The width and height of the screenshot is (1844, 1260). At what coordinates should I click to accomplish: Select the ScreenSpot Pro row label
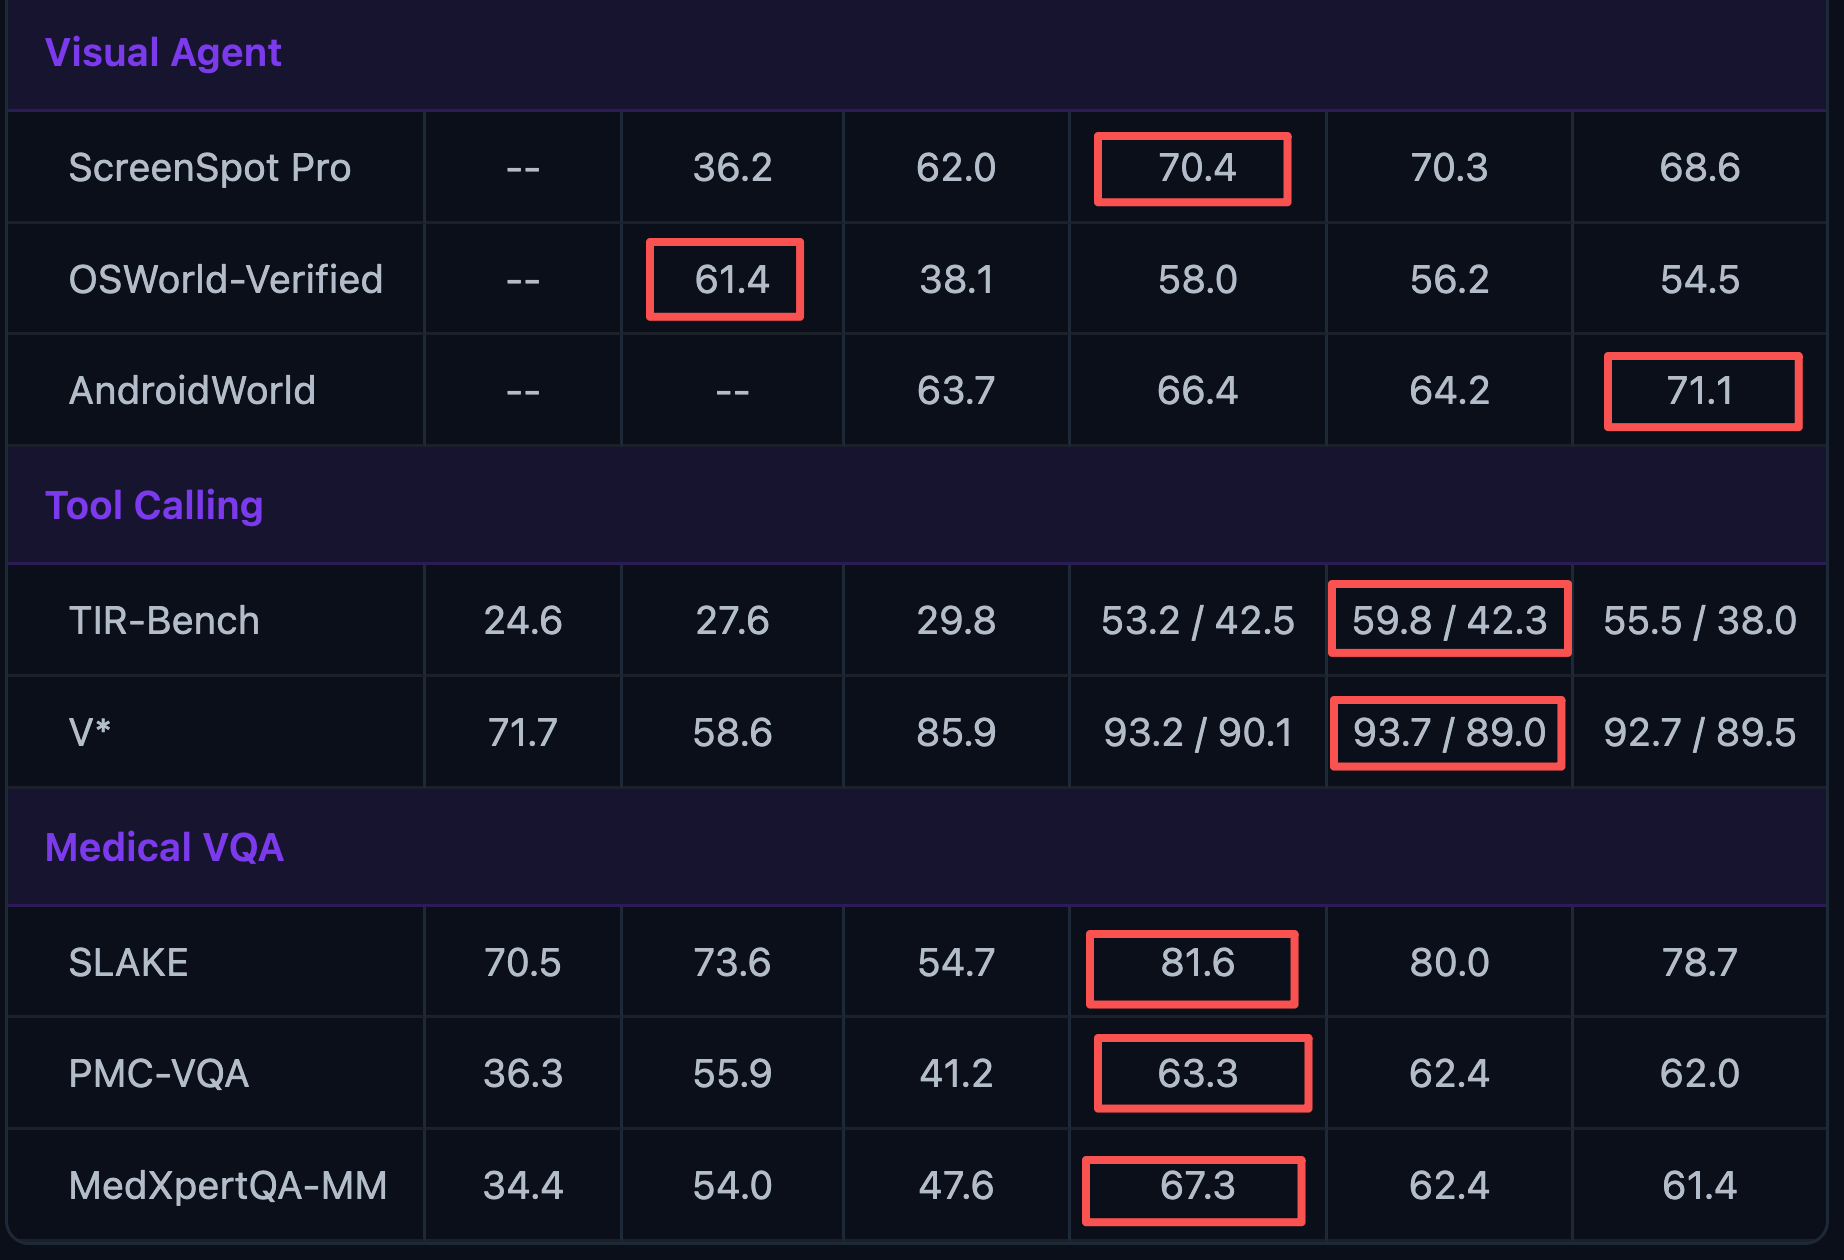209,168
